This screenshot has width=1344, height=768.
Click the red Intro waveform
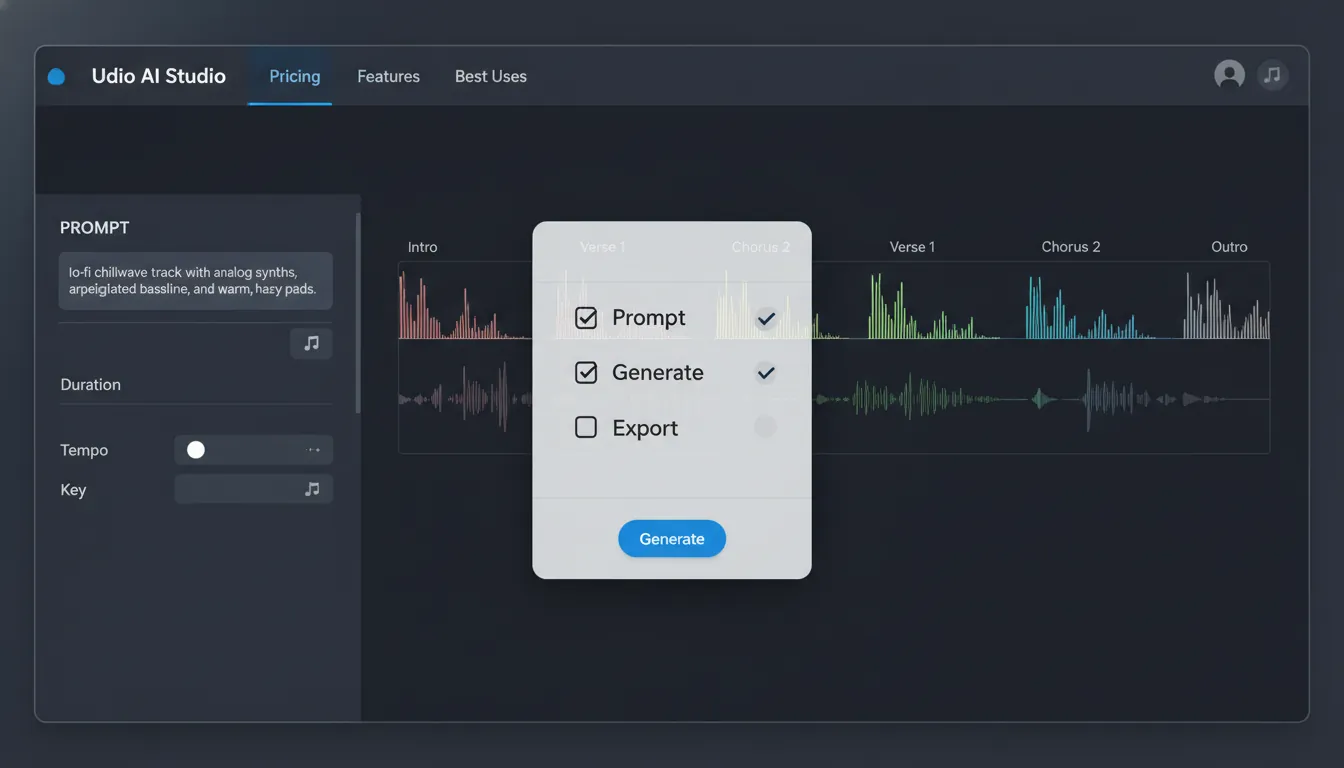pyautogui.click(x=463, y=307)
